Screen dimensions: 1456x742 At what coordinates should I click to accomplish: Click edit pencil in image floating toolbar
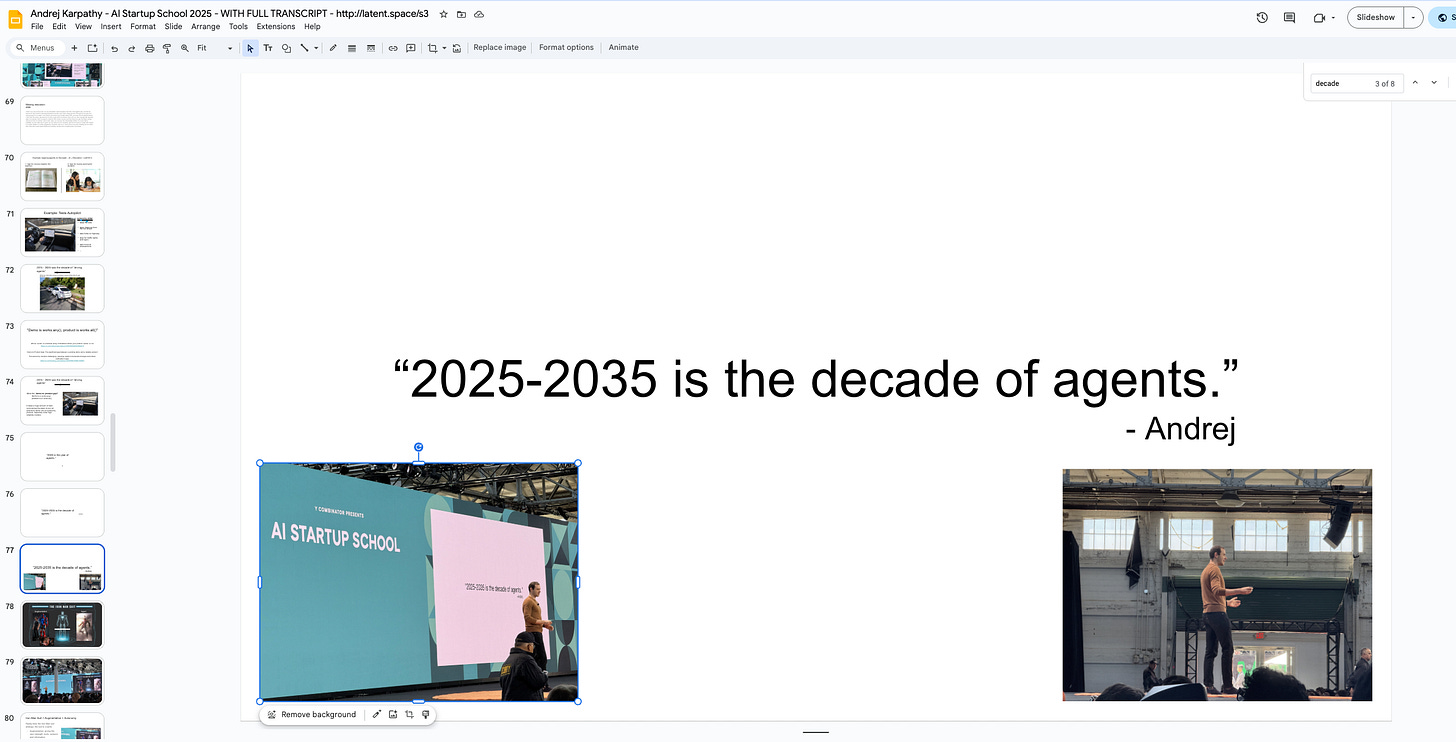pyautogui.click(x=377, y=715)
